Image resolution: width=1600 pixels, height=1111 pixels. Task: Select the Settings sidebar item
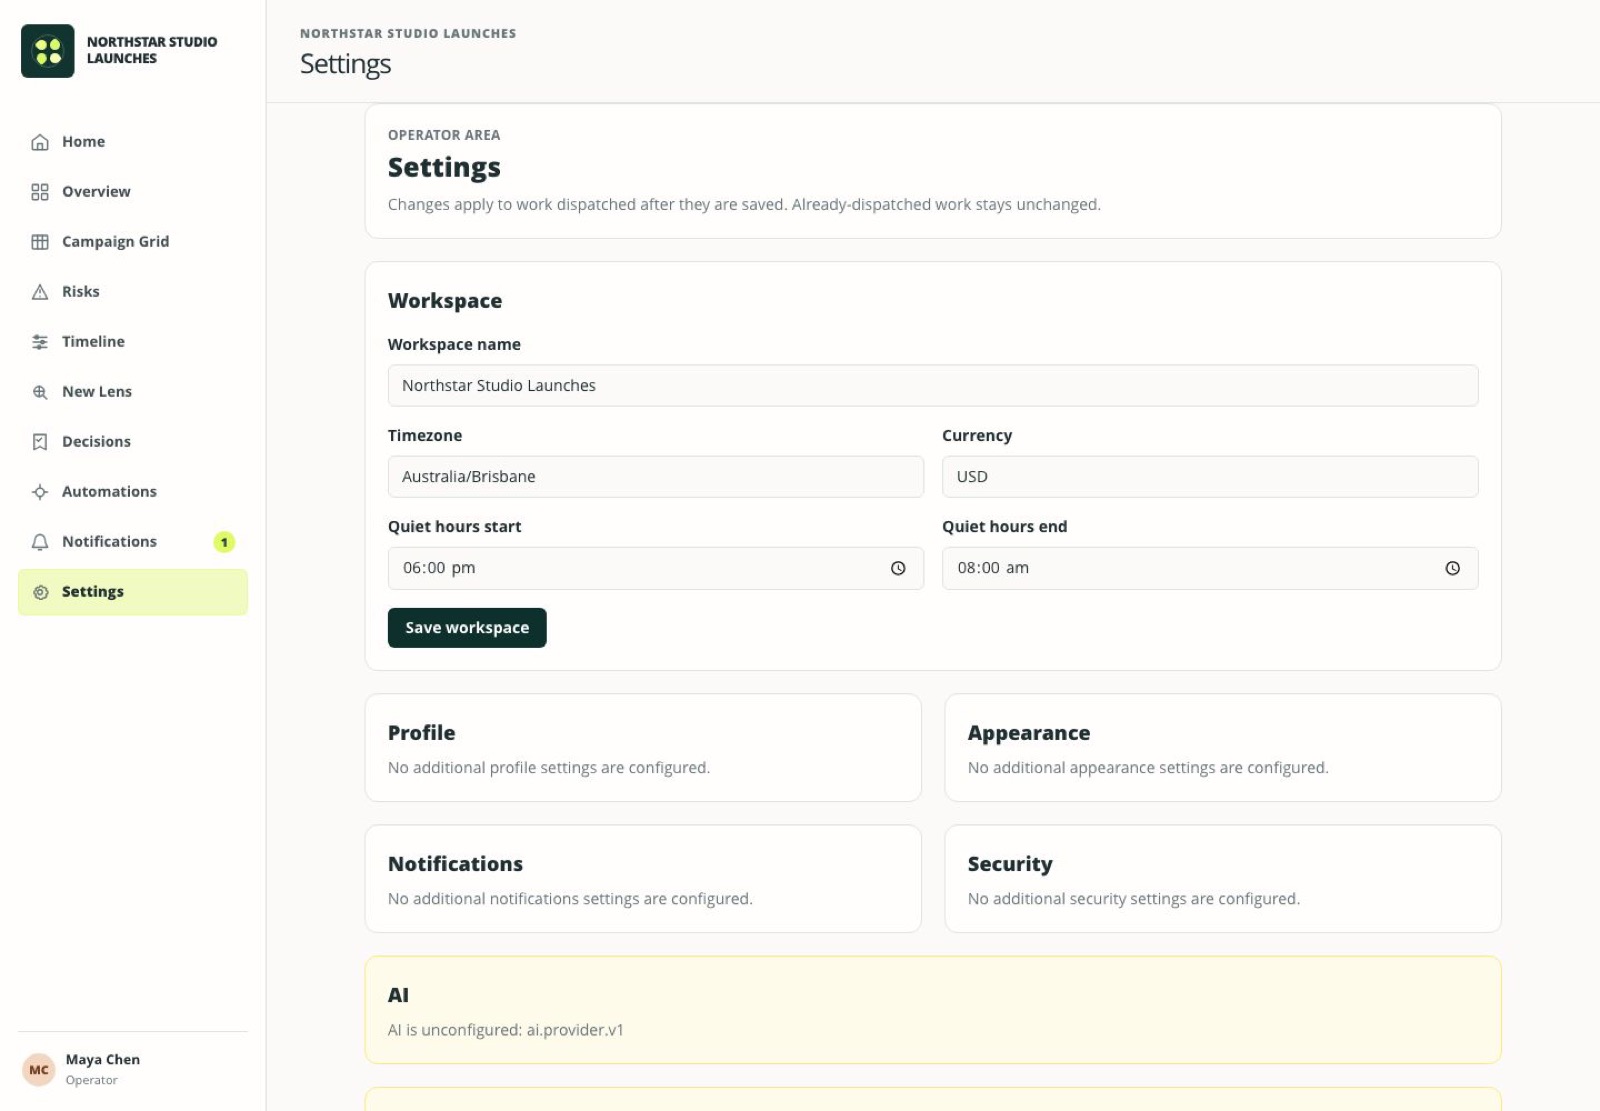click(133, 592)
